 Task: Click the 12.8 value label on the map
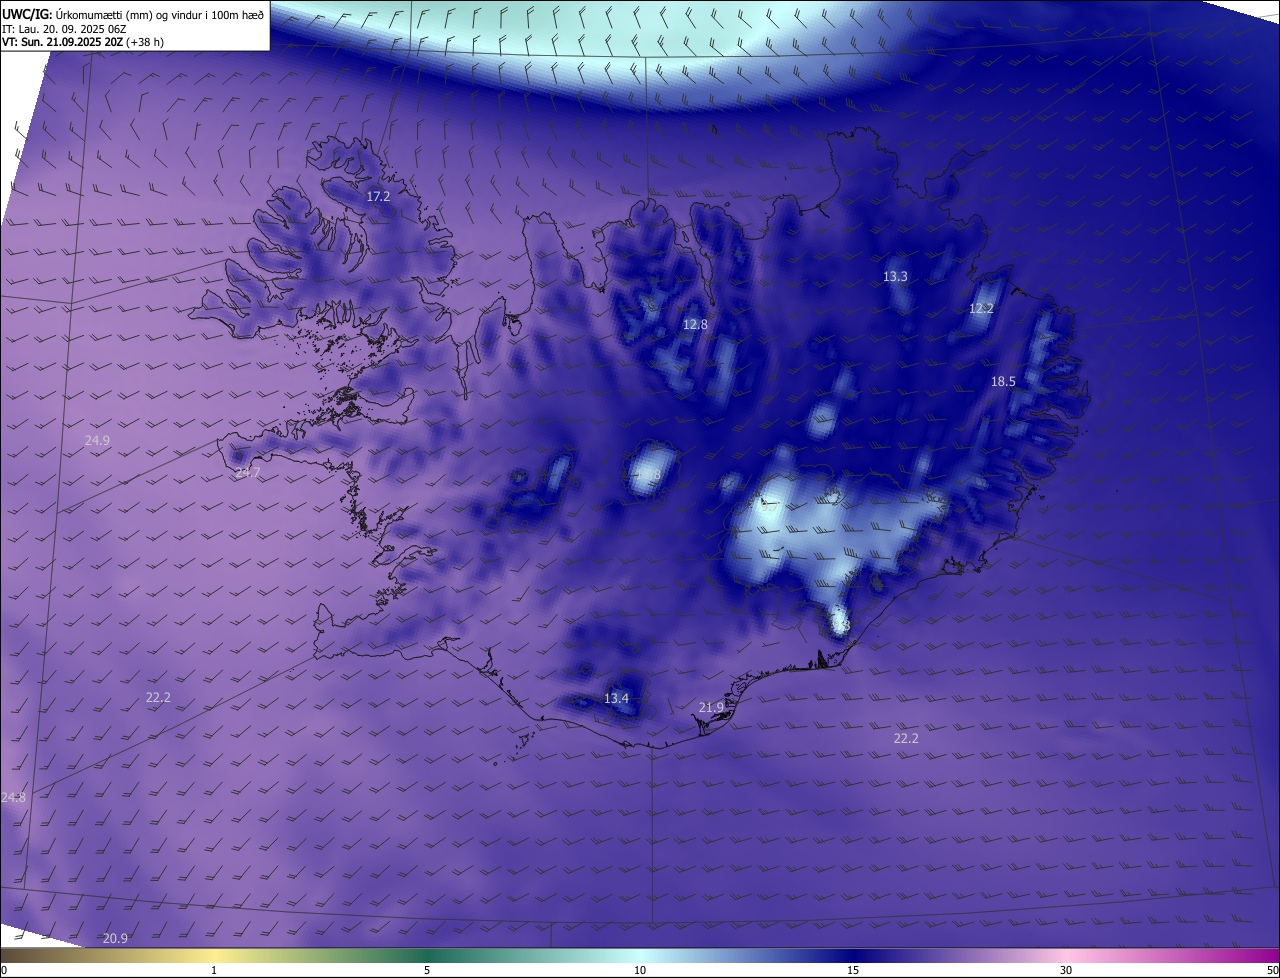tap(695, 325)
